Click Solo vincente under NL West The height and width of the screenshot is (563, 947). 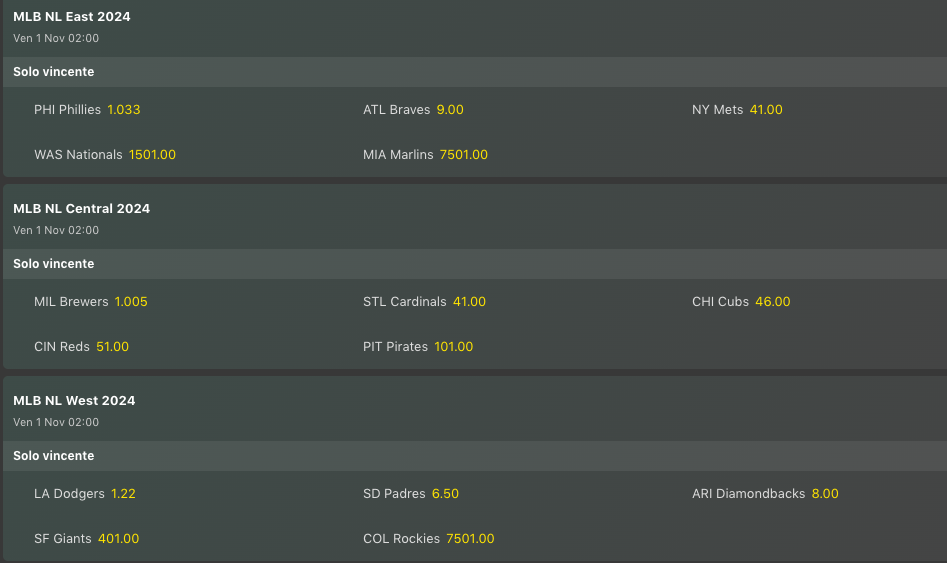tap(54, 456)
